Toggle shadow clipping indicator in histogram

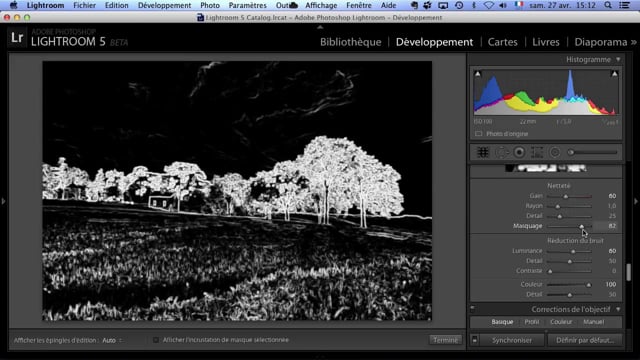478,74
